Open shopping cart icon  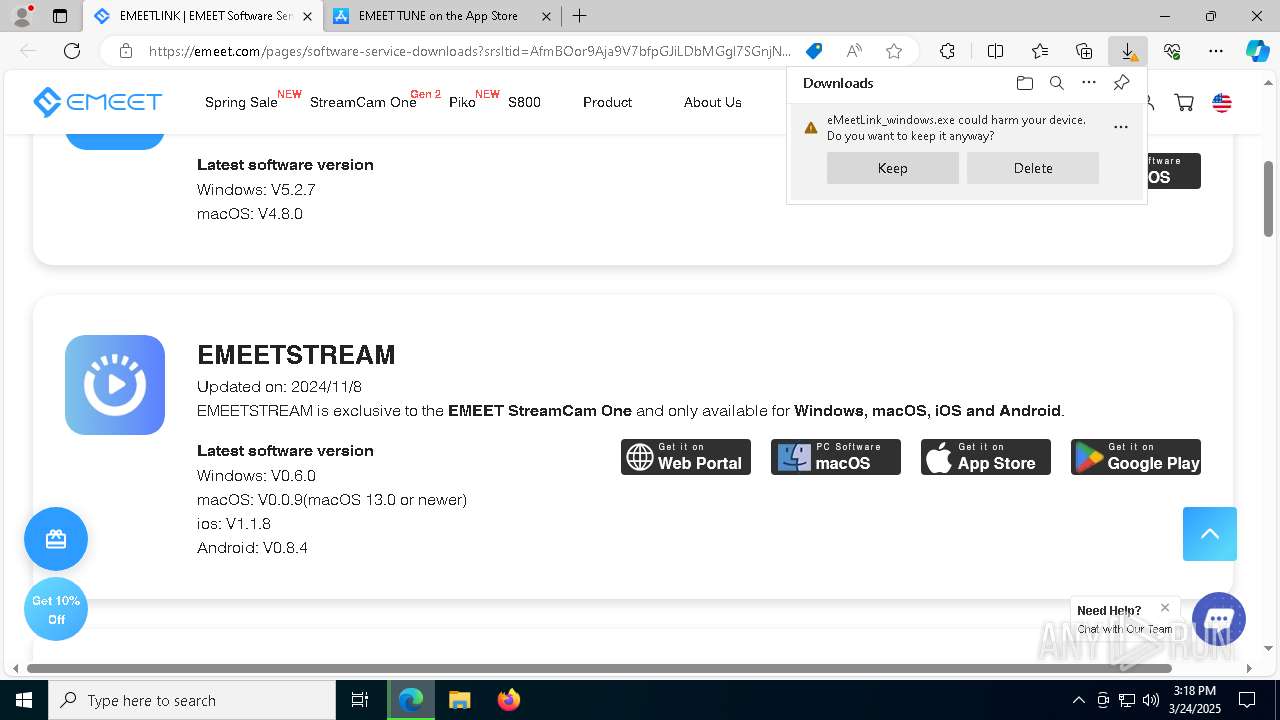tap(1184, 102)
